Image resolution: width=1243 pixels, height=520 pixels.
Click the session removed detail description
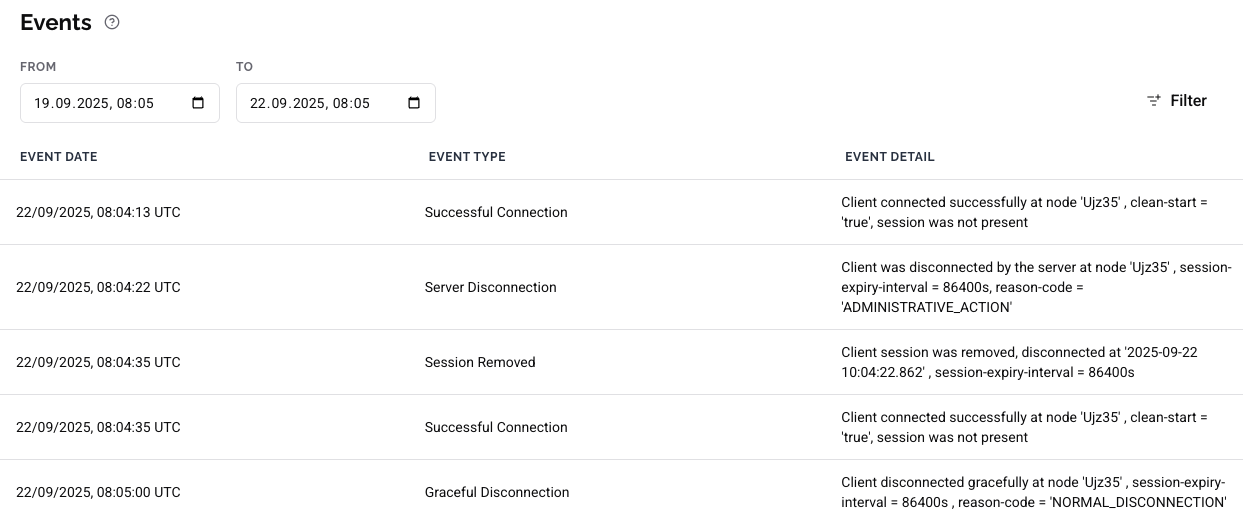(1018, 362)
